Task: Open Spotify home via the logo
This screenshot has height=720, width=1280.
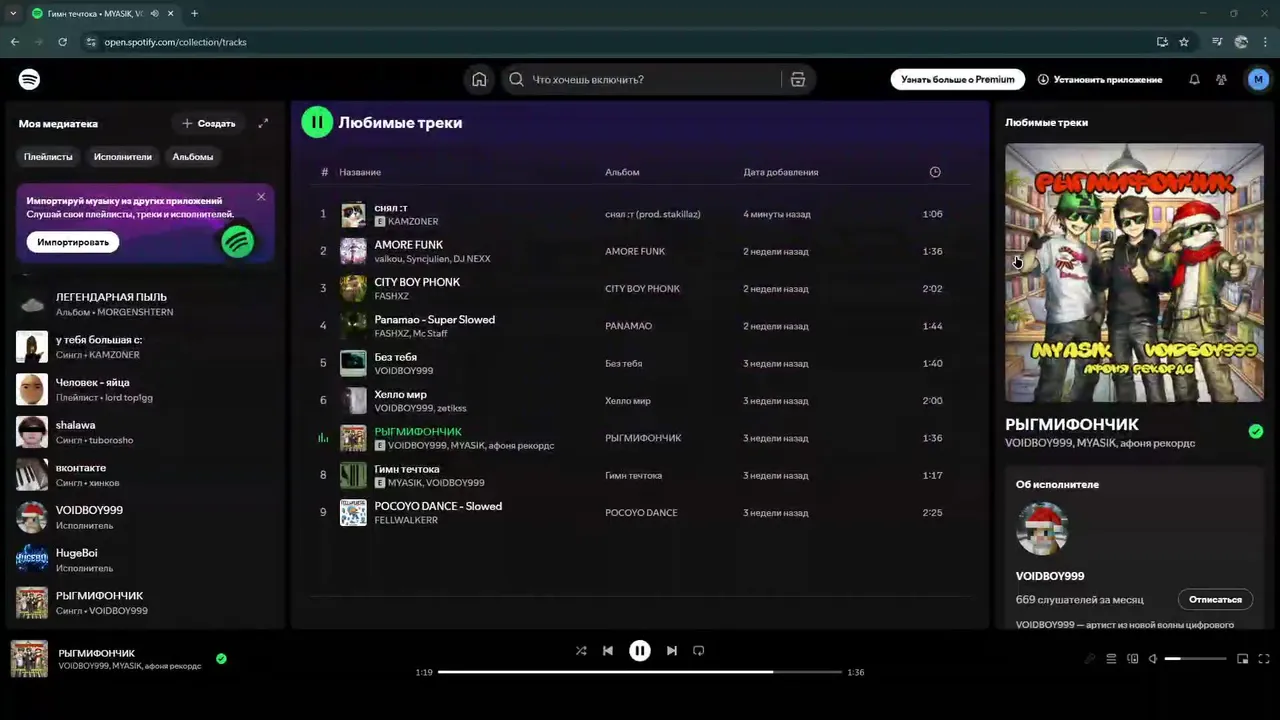Action: tap(29, 79)
